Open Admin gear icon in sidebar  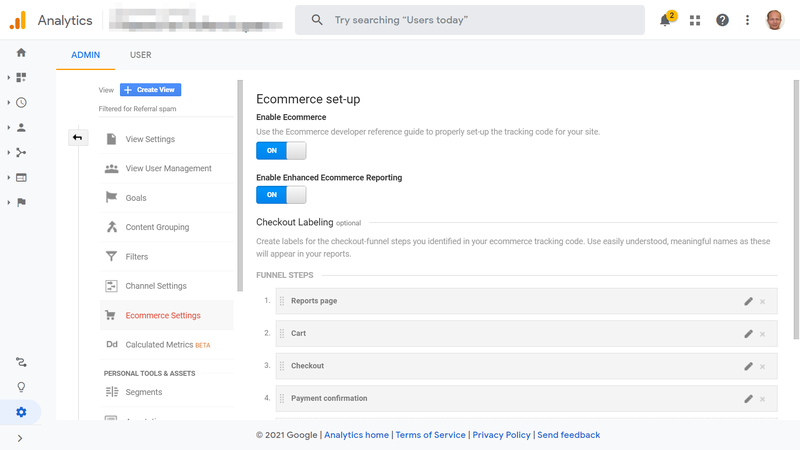point(21,412)
